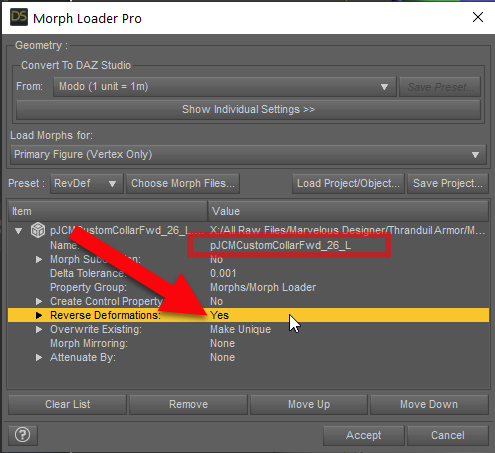The height and width of the screenshot is (453, 495).
Task: Click the Save Preset button
Action: click(440, 87)
